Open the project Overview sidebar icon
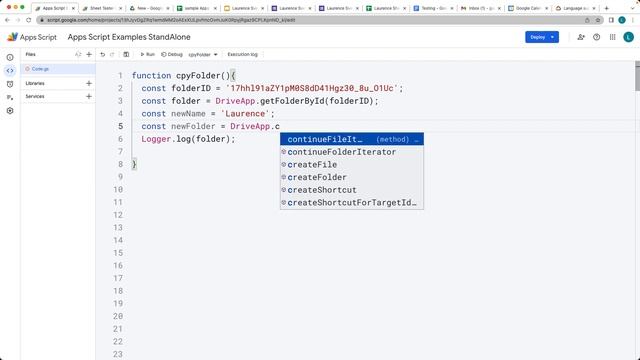 [x=10, y=58]
